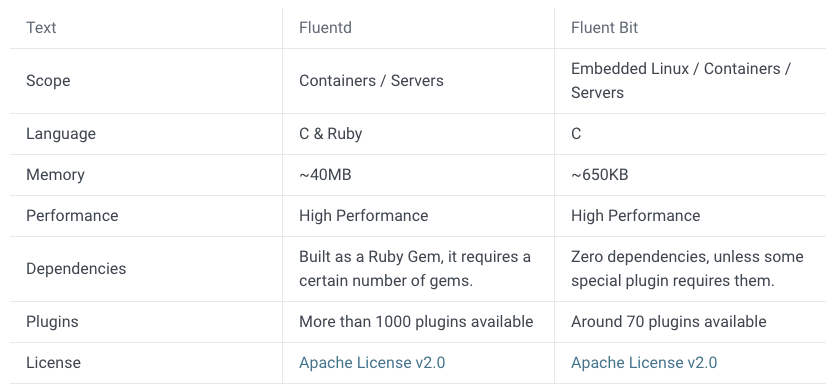Click the Fluentd column header
The image size is (833, 392).
325,28
